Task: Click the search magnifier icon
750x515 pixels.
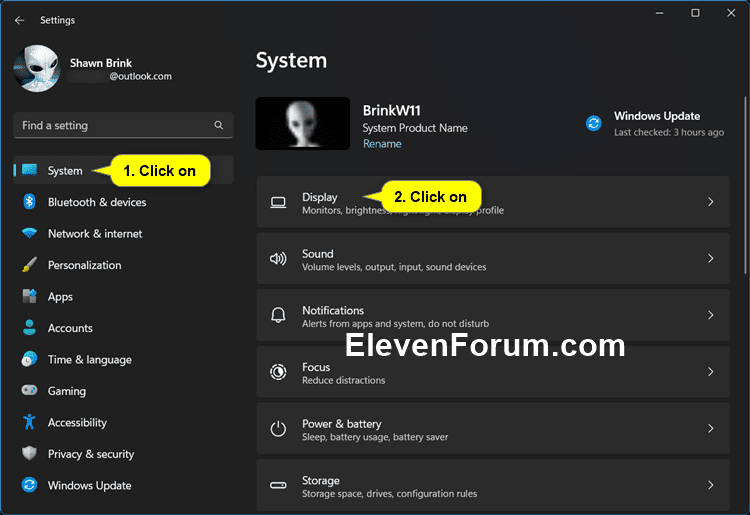Action: (x=219, y=125)
